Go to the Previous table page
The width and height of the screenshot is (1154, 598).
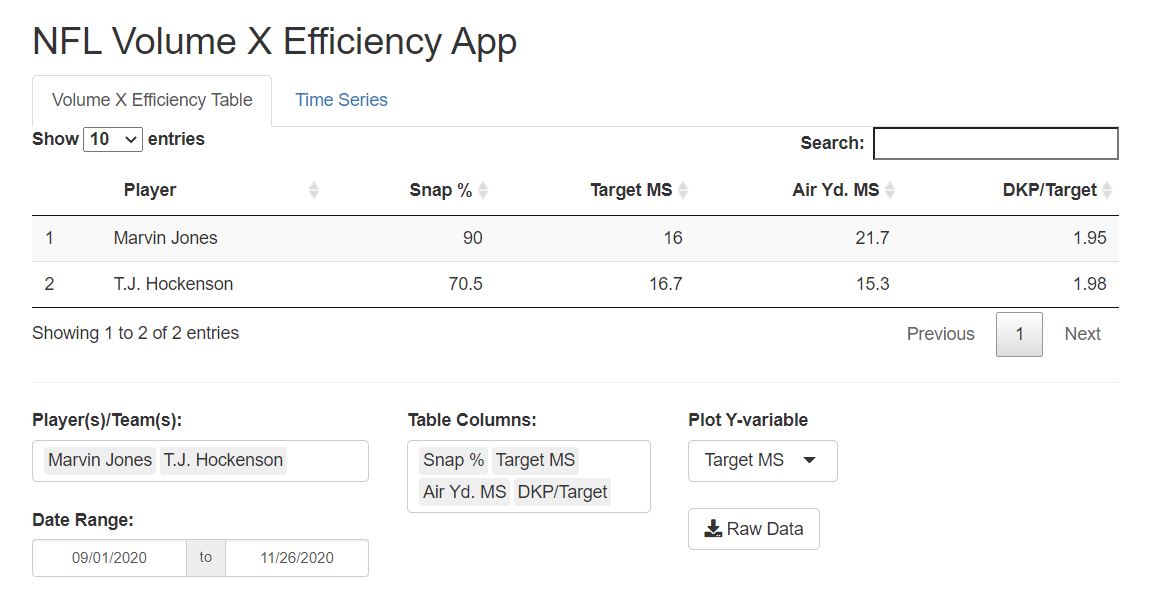click(x=941, y=334)
